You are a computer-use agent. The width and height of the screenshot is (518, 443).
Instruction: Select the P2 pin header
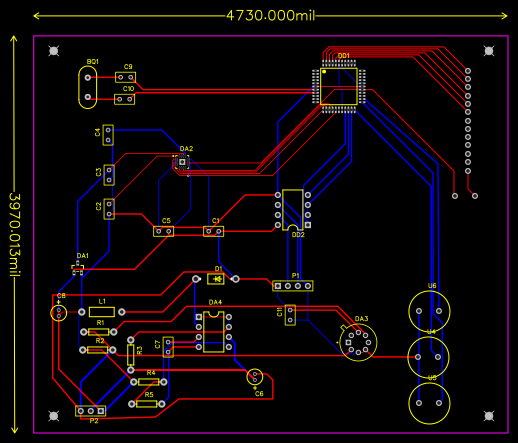(x=91, y=411)
